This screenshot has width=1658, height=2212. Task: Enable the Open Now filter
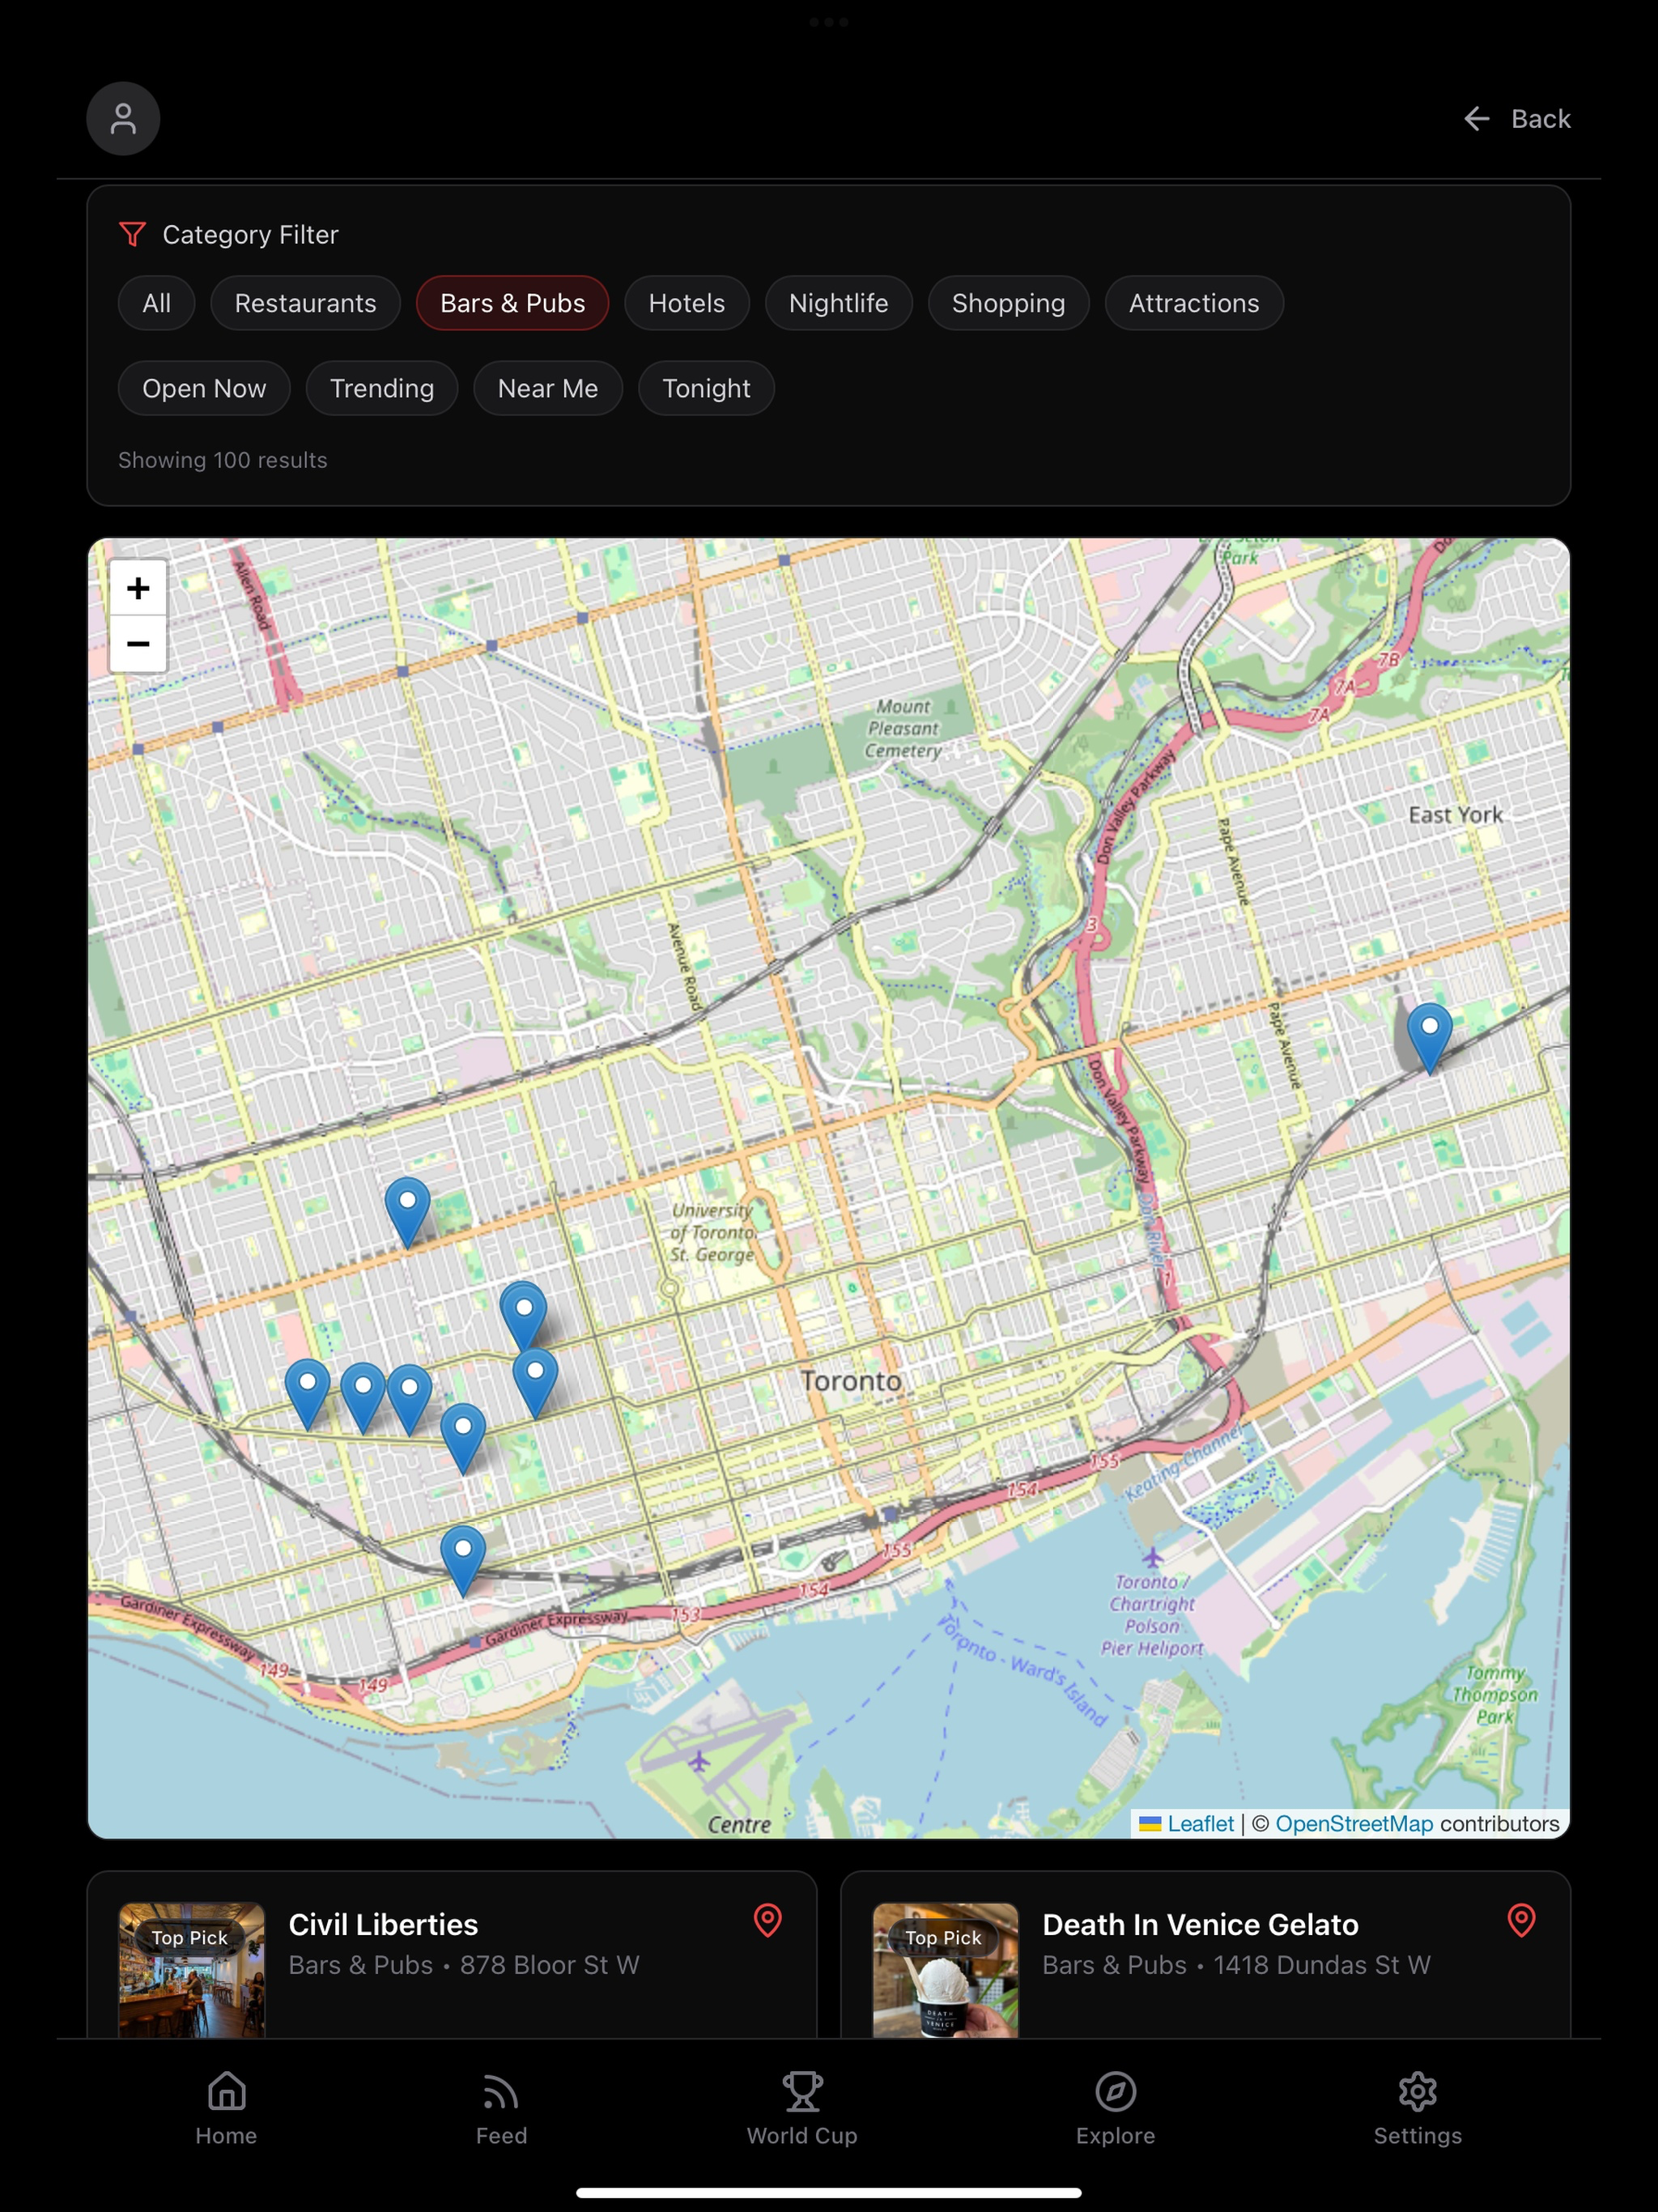click(x=204, y=388)
